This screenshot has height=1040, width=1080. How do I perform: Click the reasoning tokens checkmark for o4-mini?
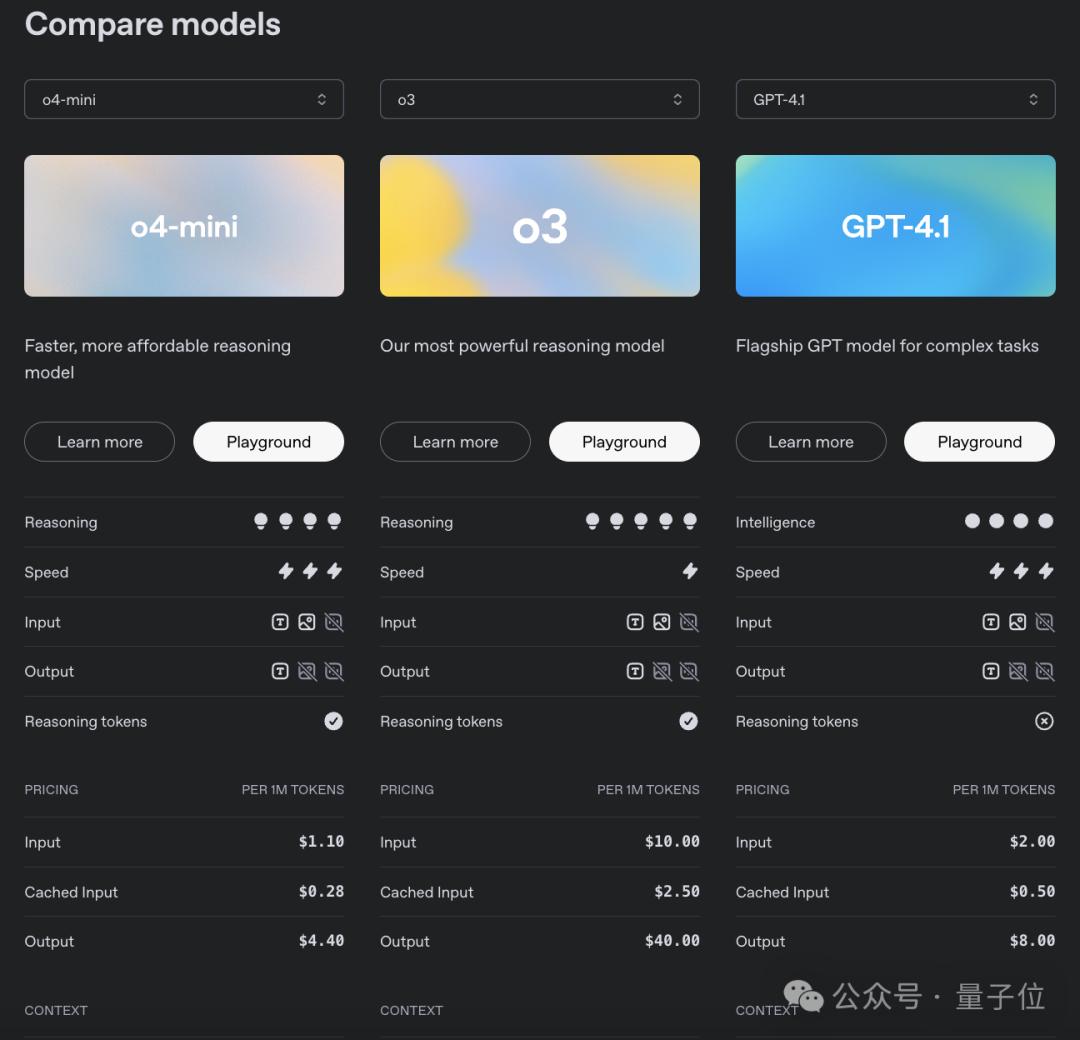333,720
